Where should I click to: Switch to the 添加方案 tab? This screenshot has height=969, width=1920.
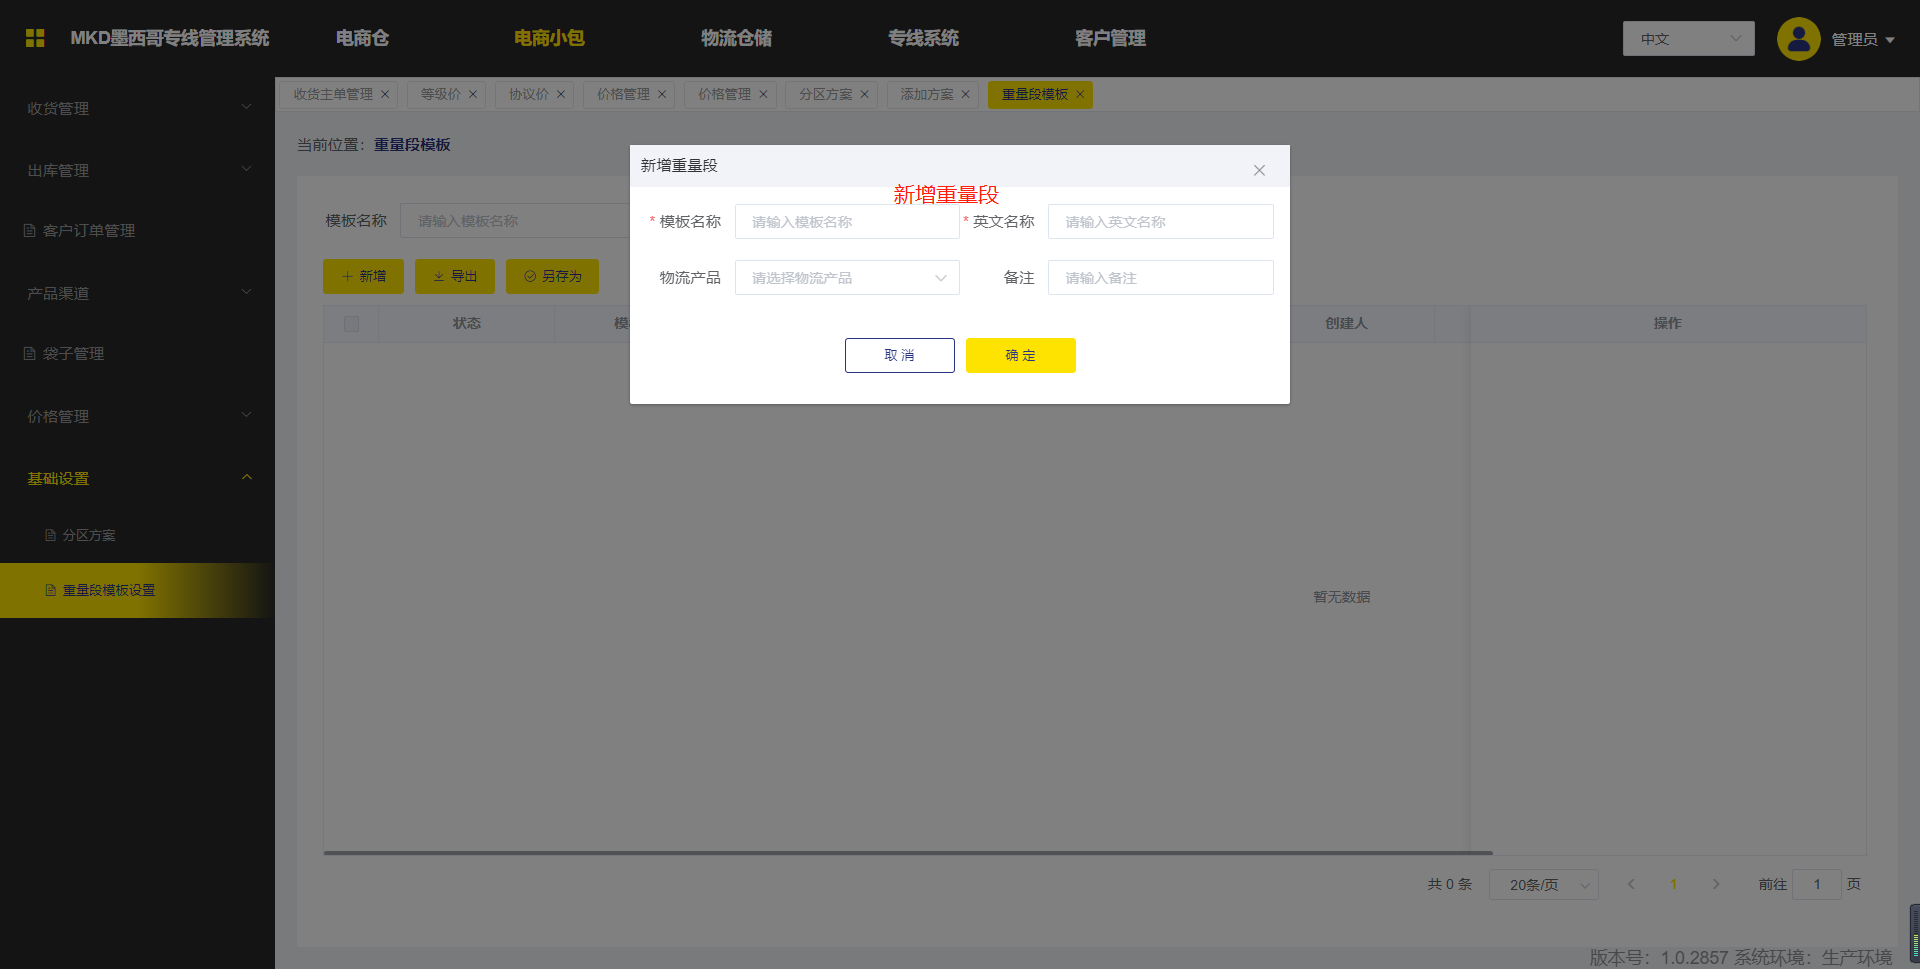(926, 95)
